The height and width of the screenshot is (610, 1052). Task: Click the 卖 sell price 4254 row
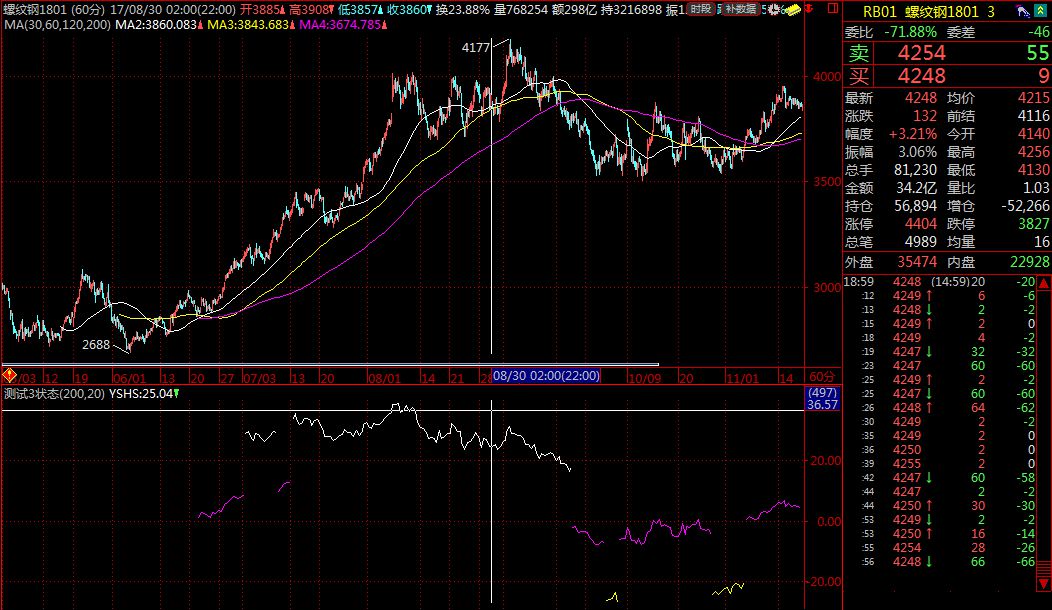947,53
